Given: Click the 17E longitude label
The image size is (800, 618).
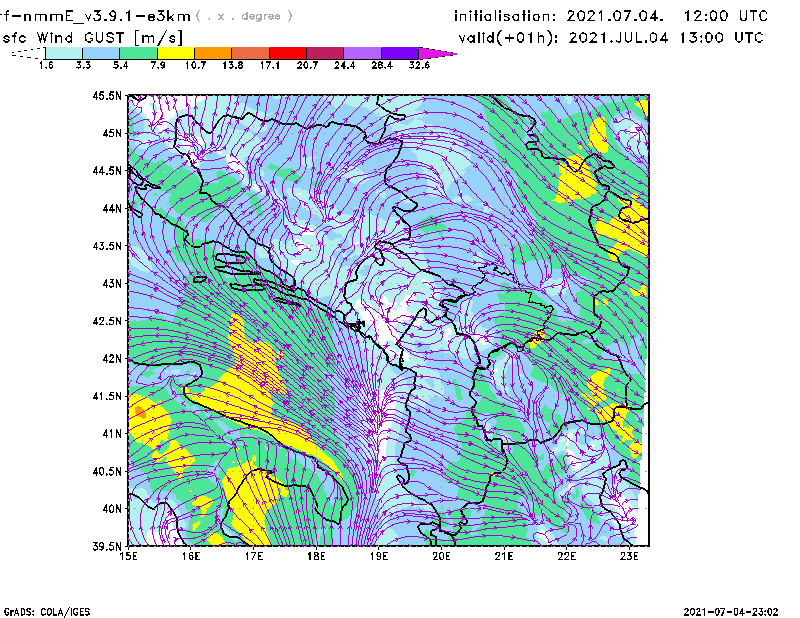Looking at the screenshot, I should 254,556.
